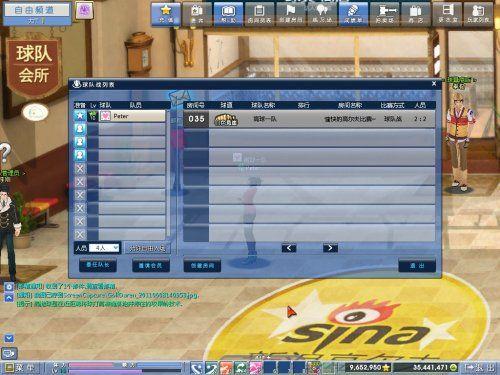Open the 4人 team size dropdown

104,248
